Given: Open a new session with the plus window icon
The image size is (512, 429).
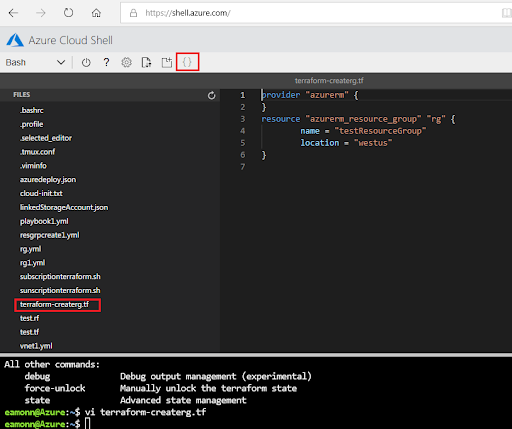Looking at the screenshot, I should coord(167,62).
